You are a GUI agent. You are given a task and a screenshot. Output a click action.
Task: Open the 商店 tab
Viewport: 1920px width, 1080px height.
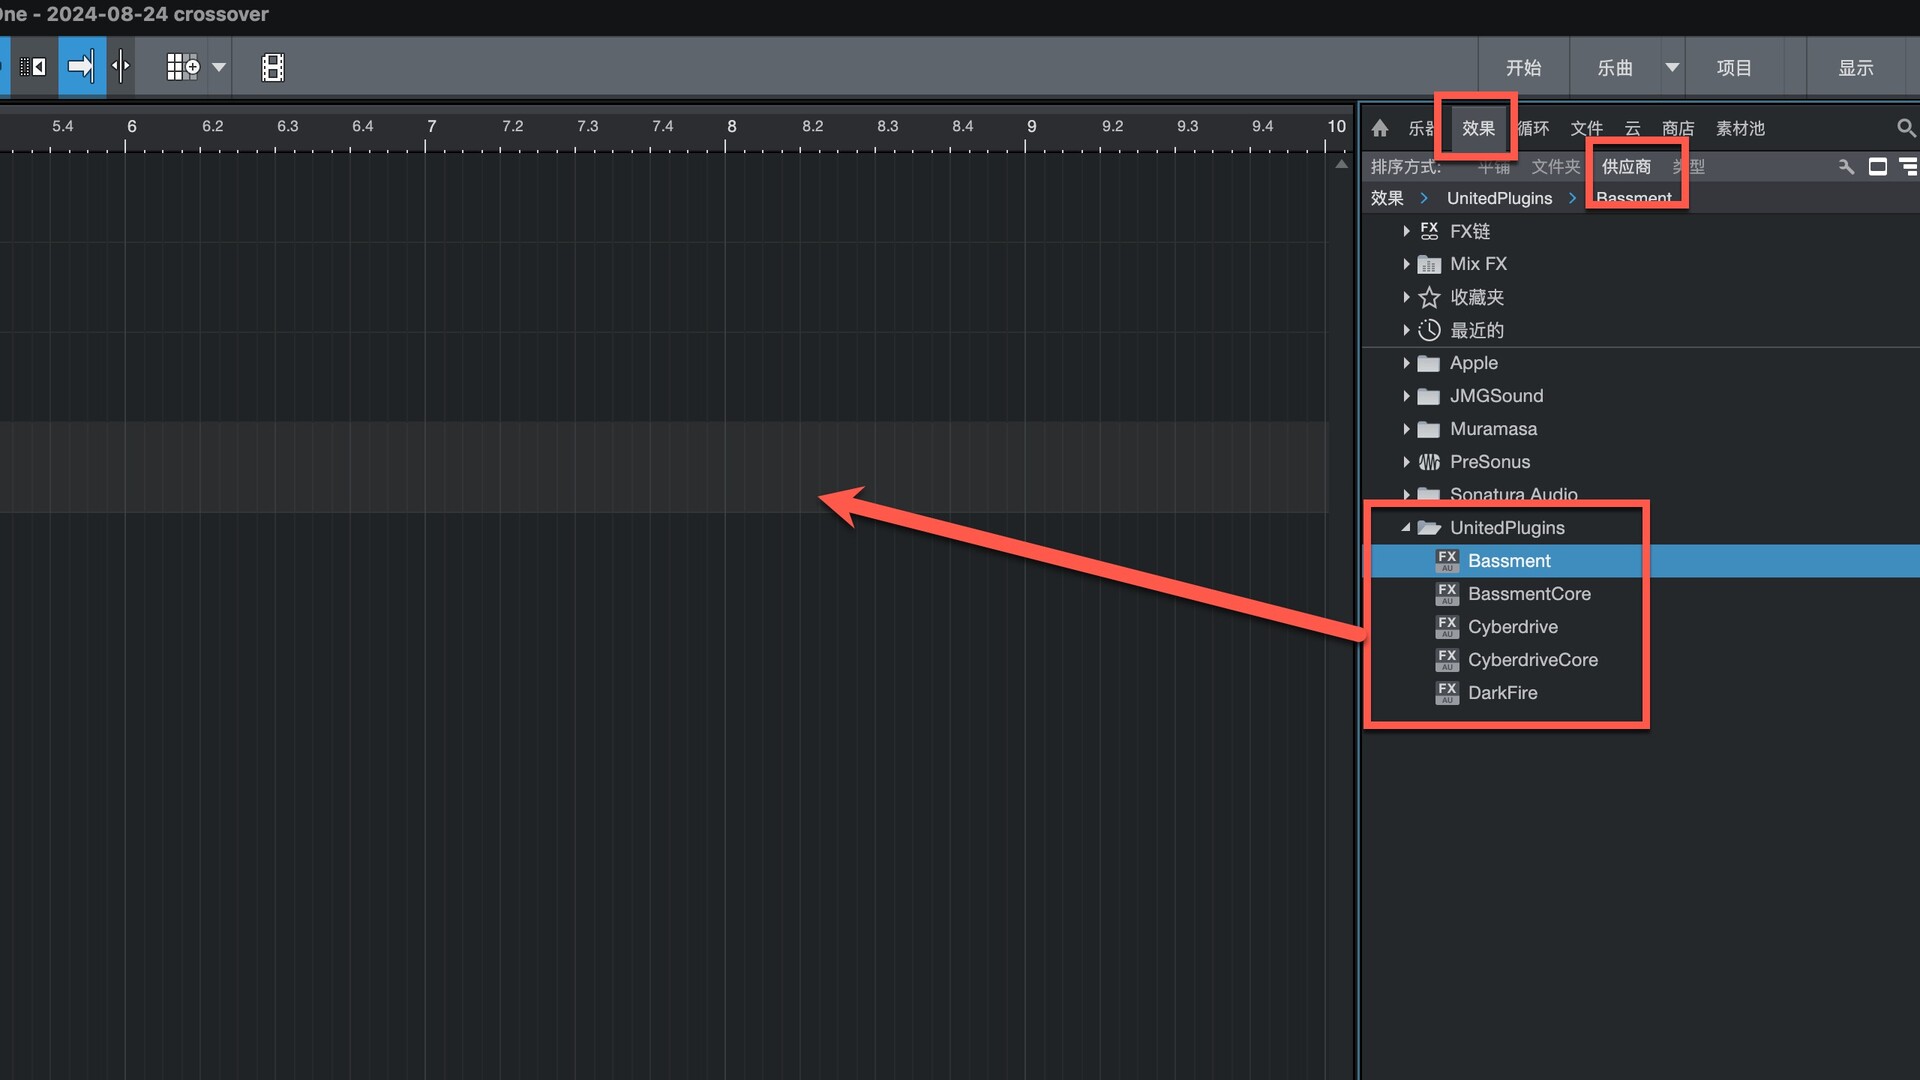point(1677,128)
